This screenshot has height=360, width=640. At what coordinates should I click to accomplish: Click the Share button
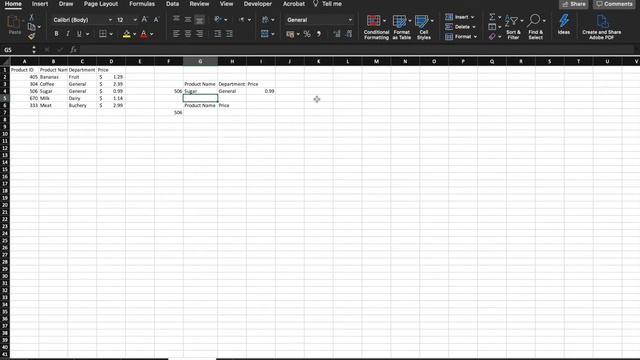574,4
